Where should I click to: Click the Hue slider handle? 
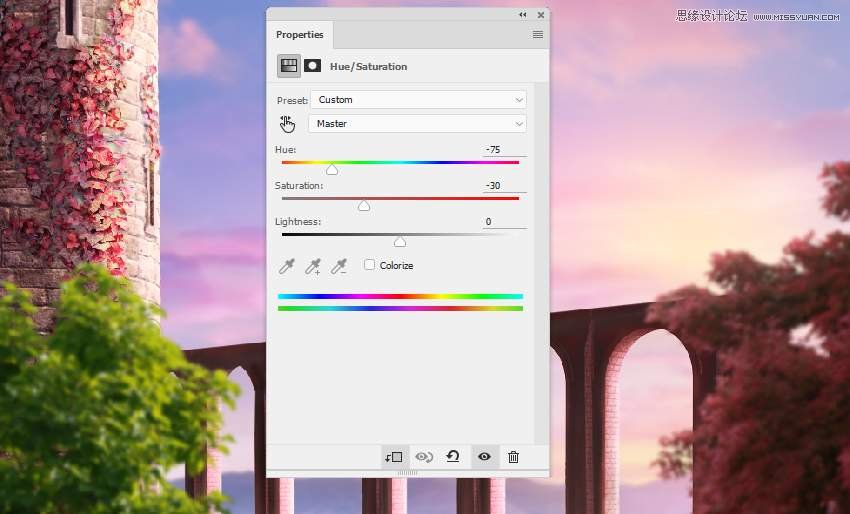tap(332, 170)
